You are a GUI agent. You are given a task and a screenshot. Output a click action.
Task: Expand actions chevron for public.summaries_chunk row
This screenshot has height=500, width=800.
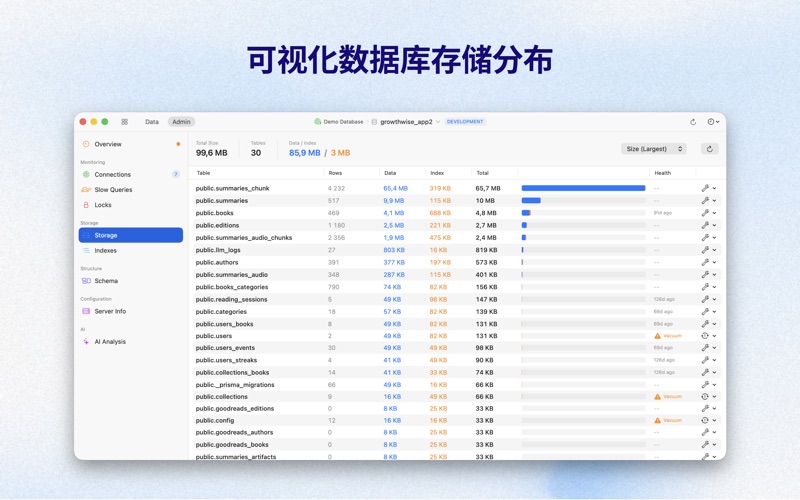[x=715, y=188]
